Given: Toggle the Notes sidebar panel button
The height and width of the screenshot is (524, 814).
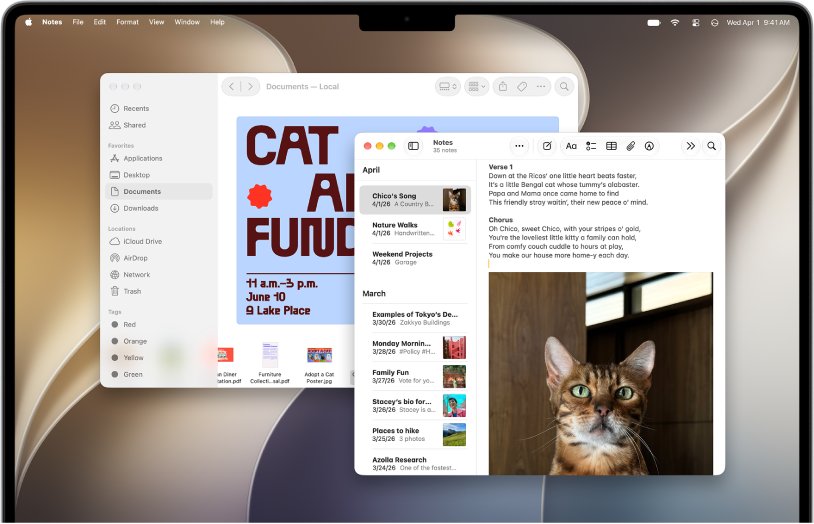Looking at the screenshot, I should tap(413, 146).
